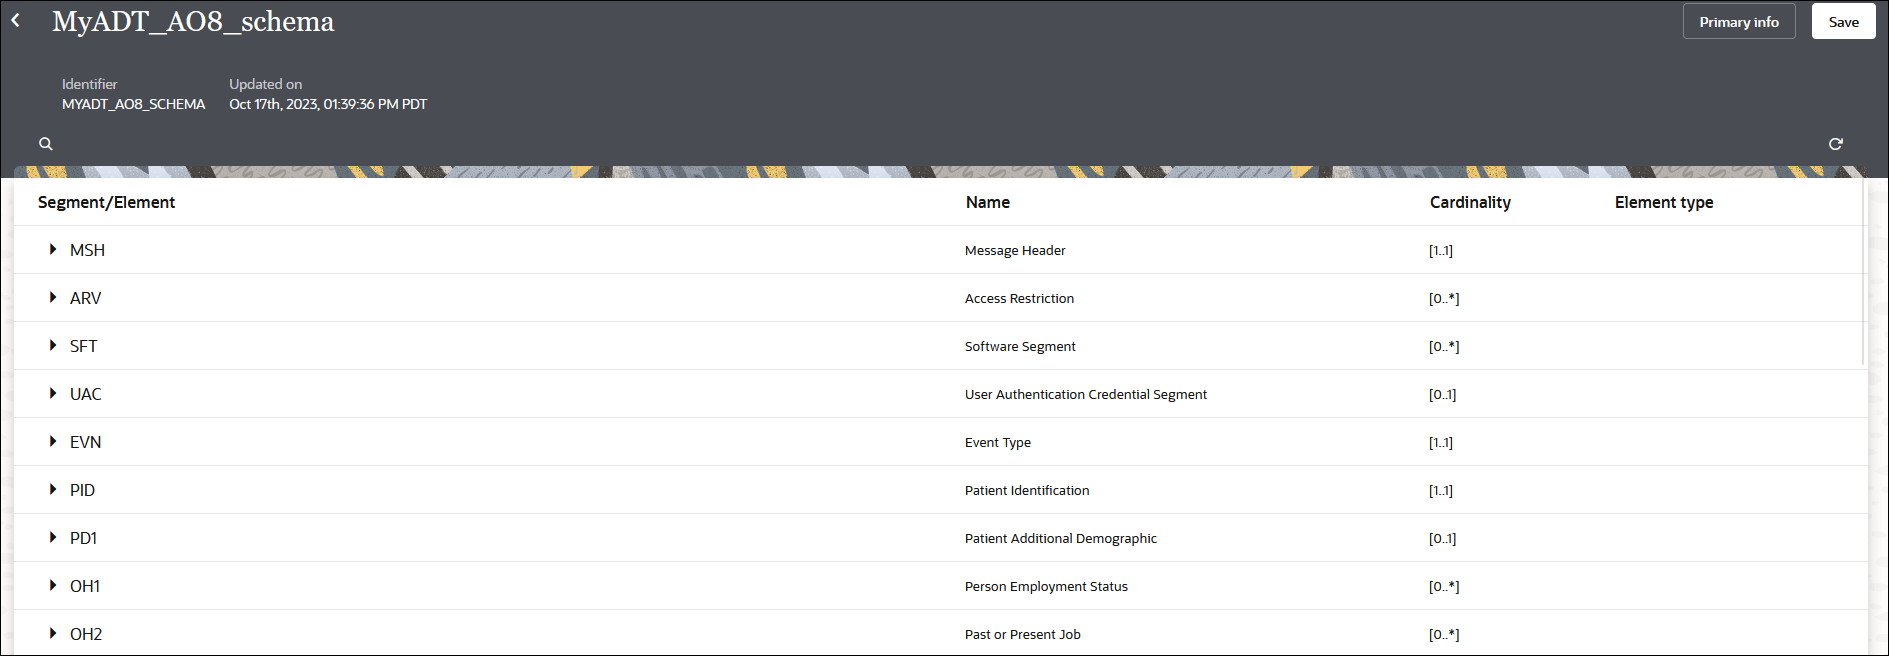This screenshot has width=1889, height=656.
Task: Expand the PID segment
Action: coord(53,489)
